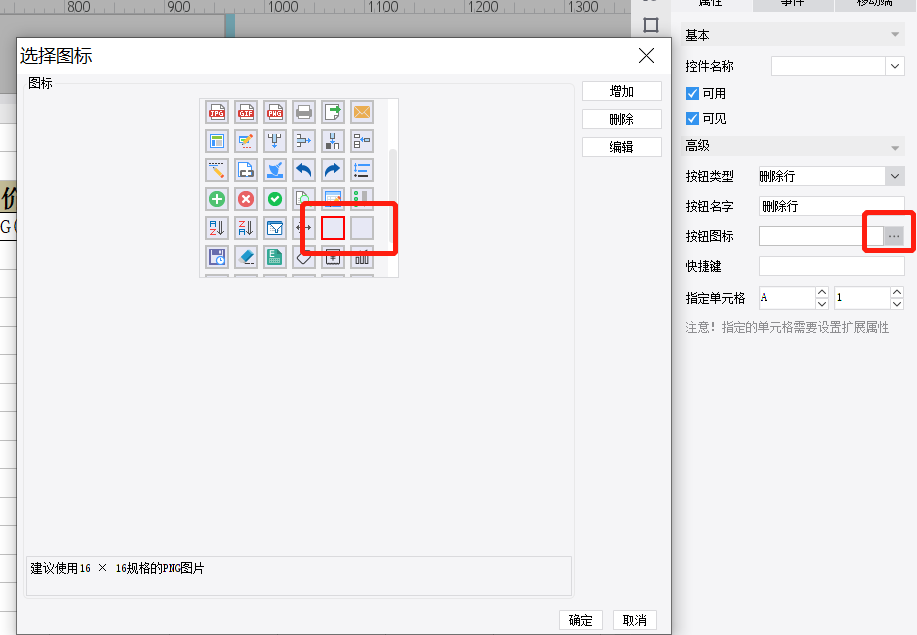917x635 pixels.
Task: Click the 增加 button
Action: 622,91
